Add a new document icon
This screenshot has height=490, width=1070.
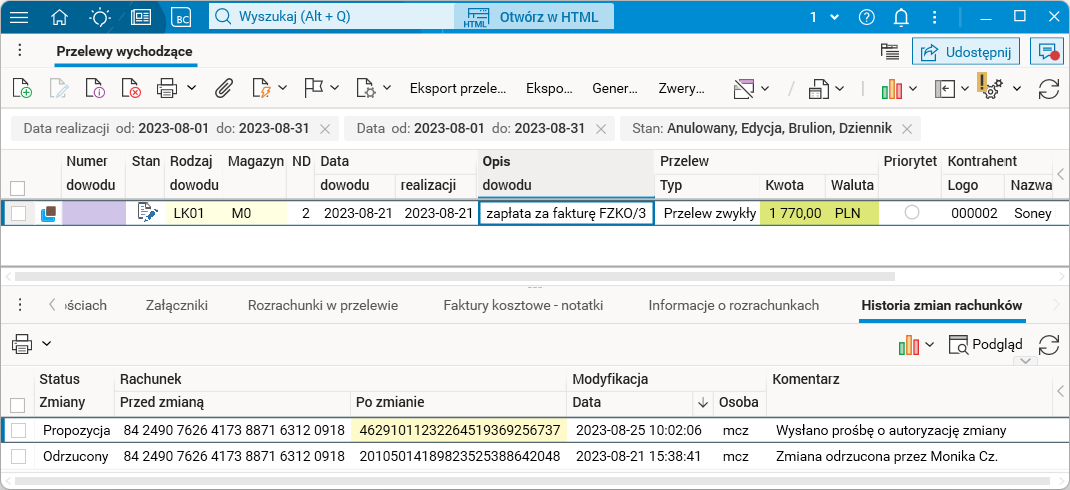click(x=22, y=88)
